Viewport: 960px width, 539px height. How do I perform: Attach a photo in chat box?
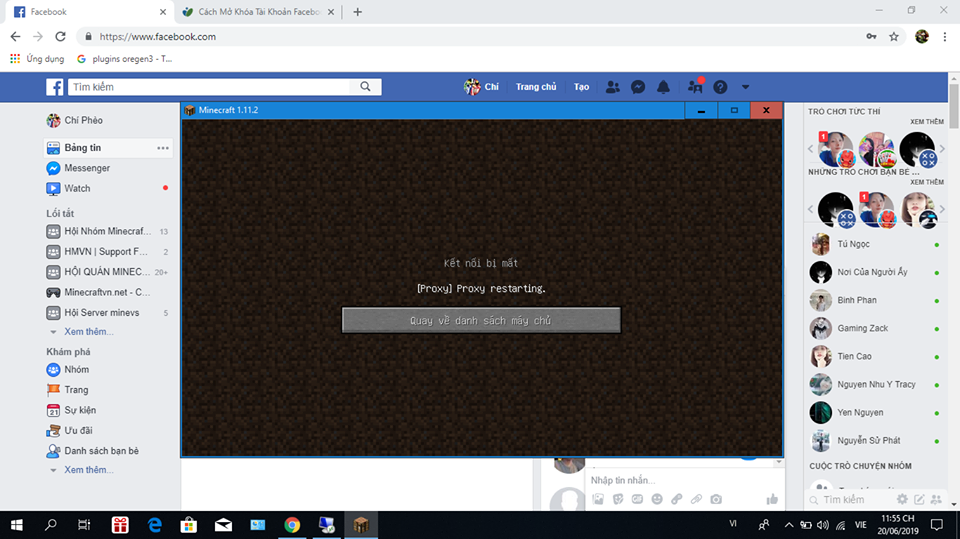(x=598, y=499)
